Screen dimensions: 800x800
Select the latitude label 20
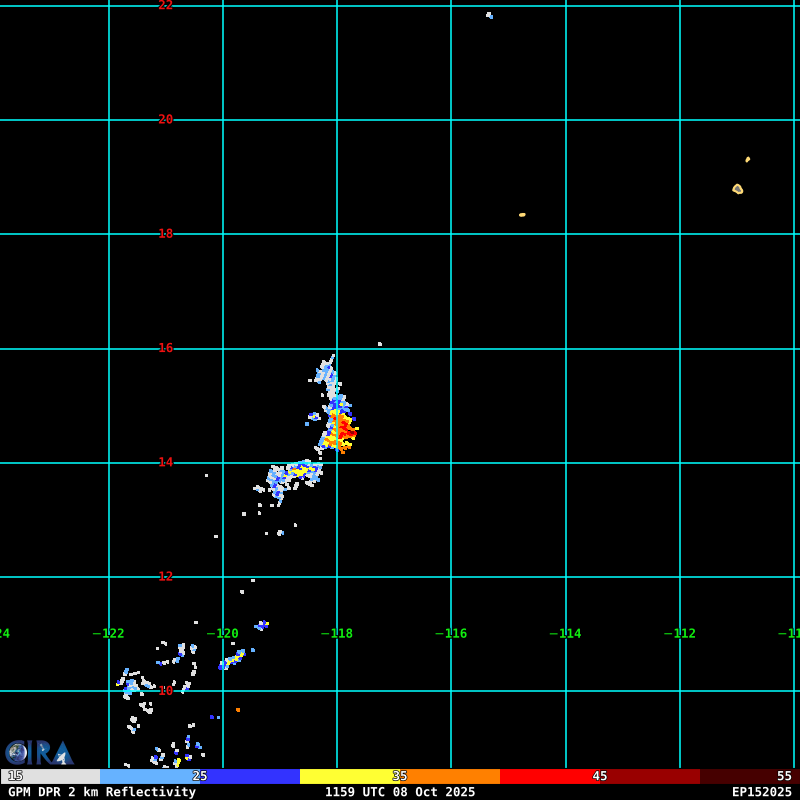(x=165, y=119)
